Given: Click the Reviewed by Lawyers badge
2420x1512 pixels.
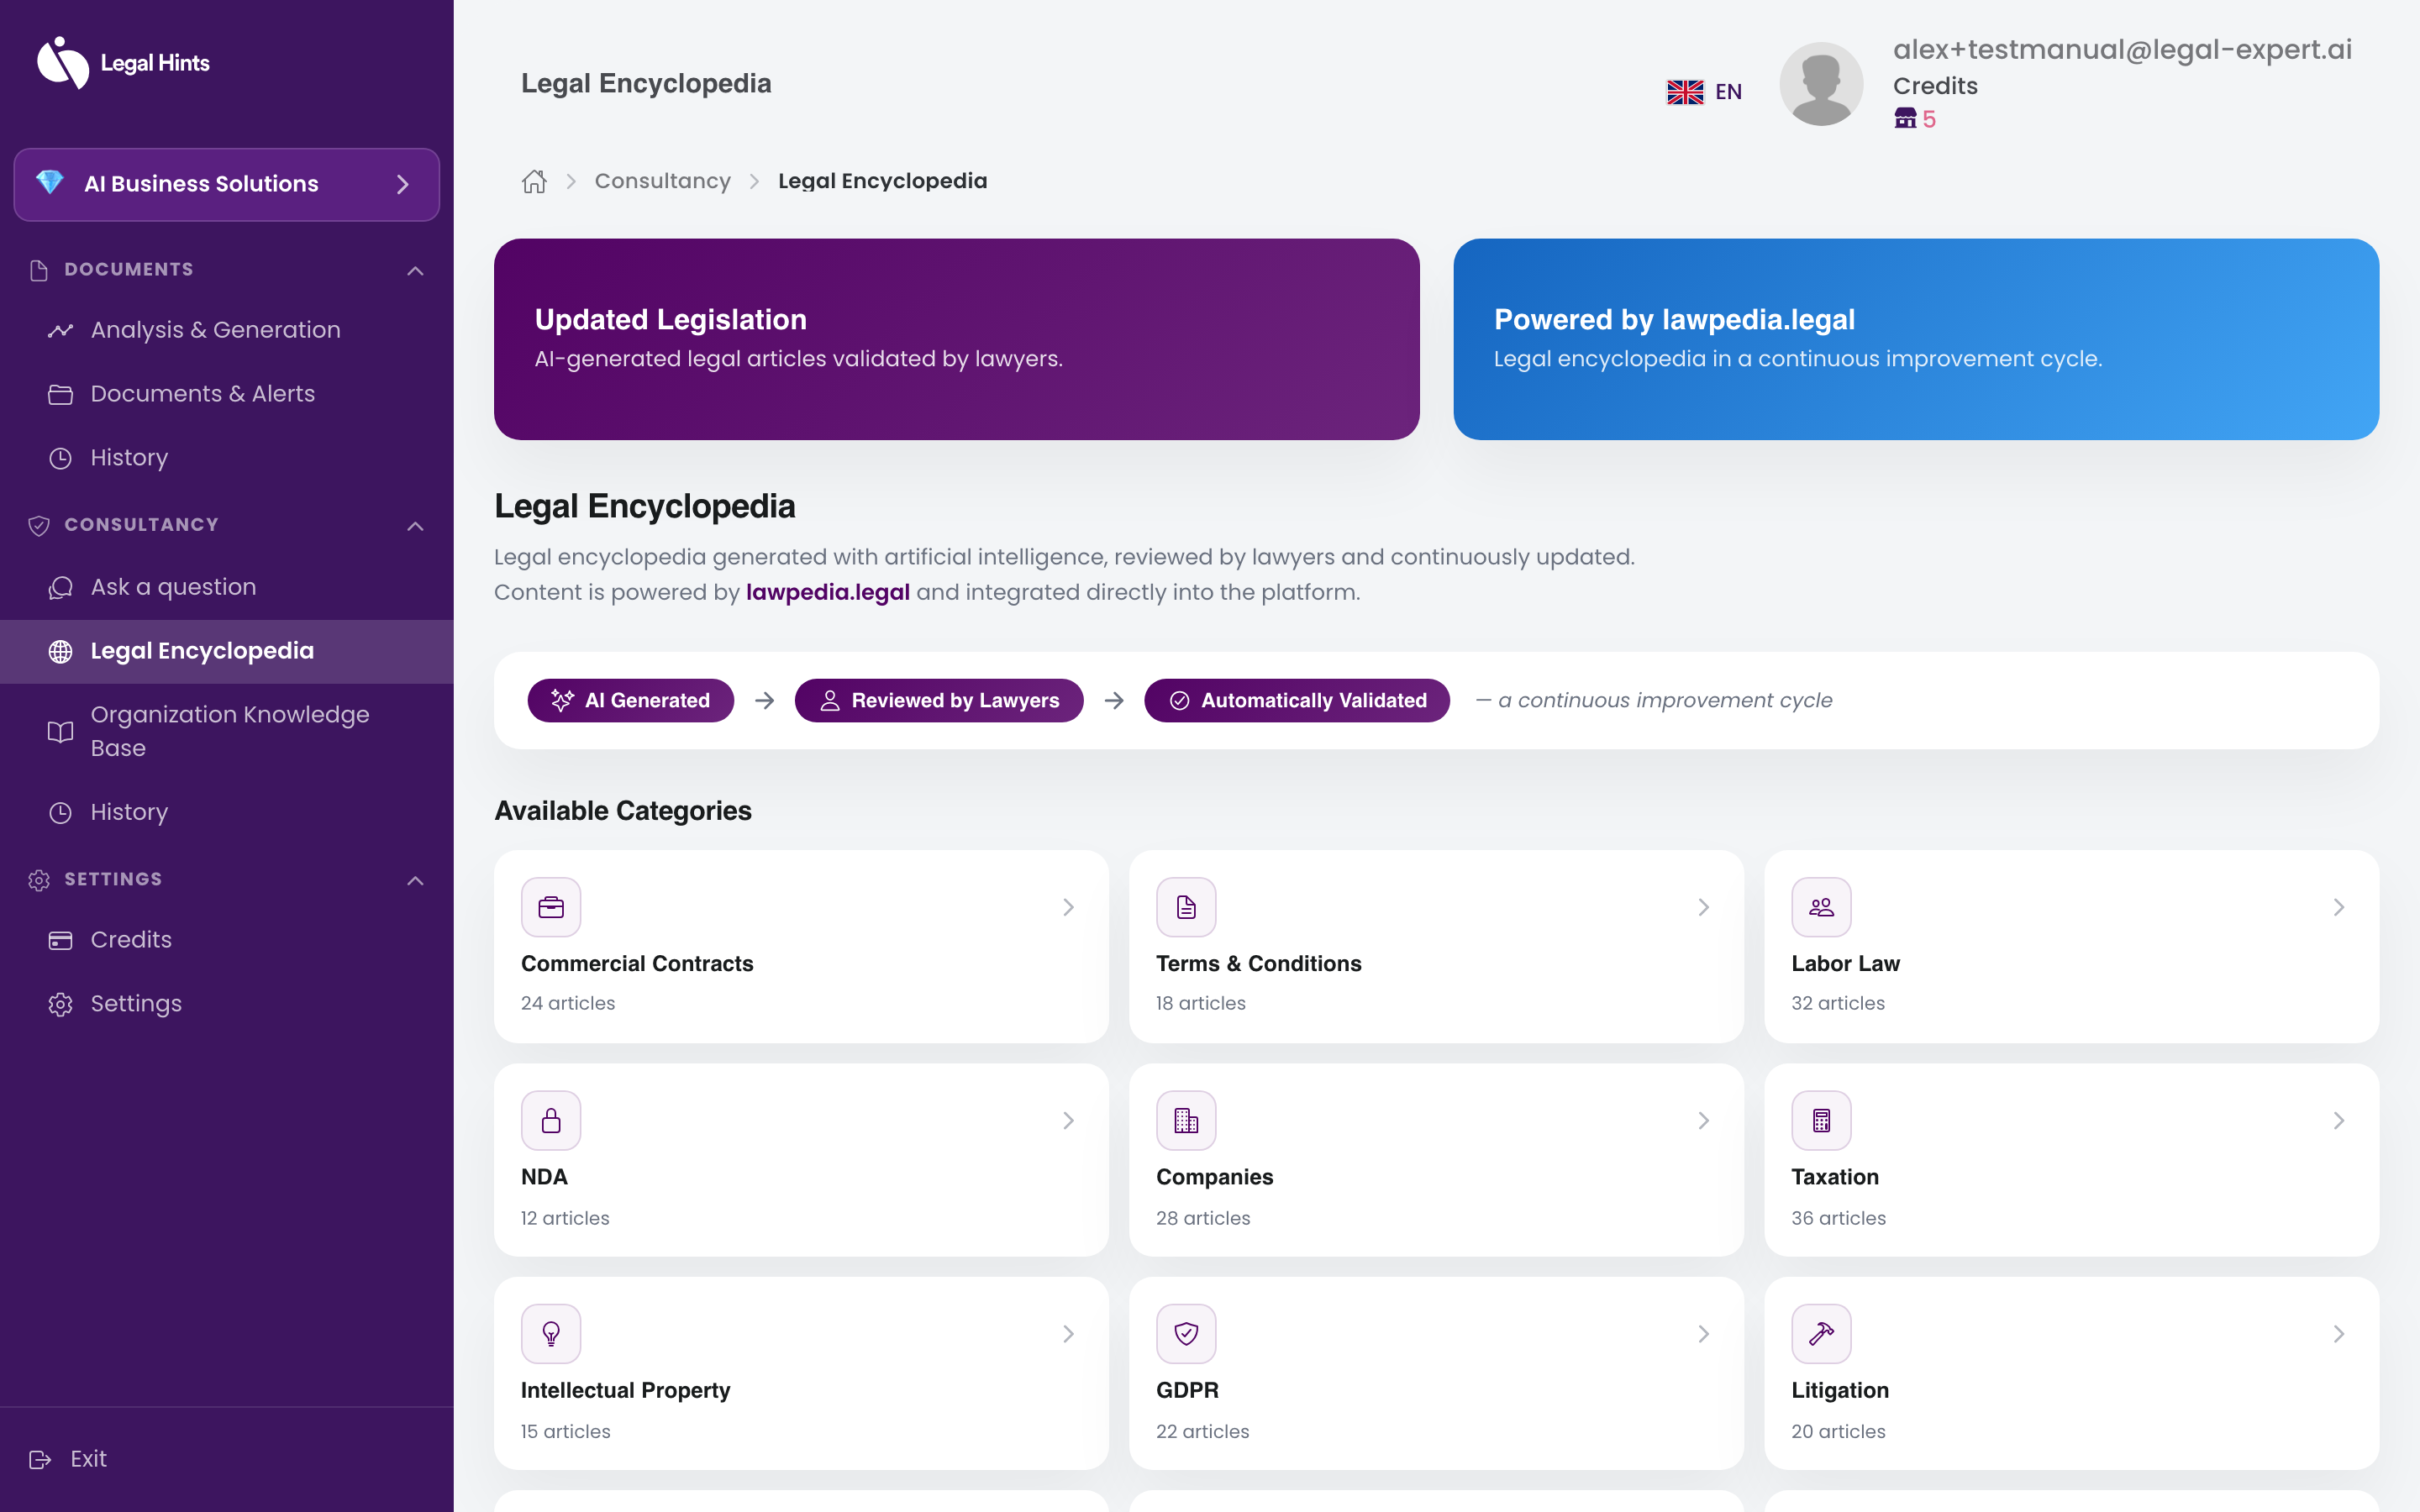Looking at the screenshot, I should coord(938,700).
